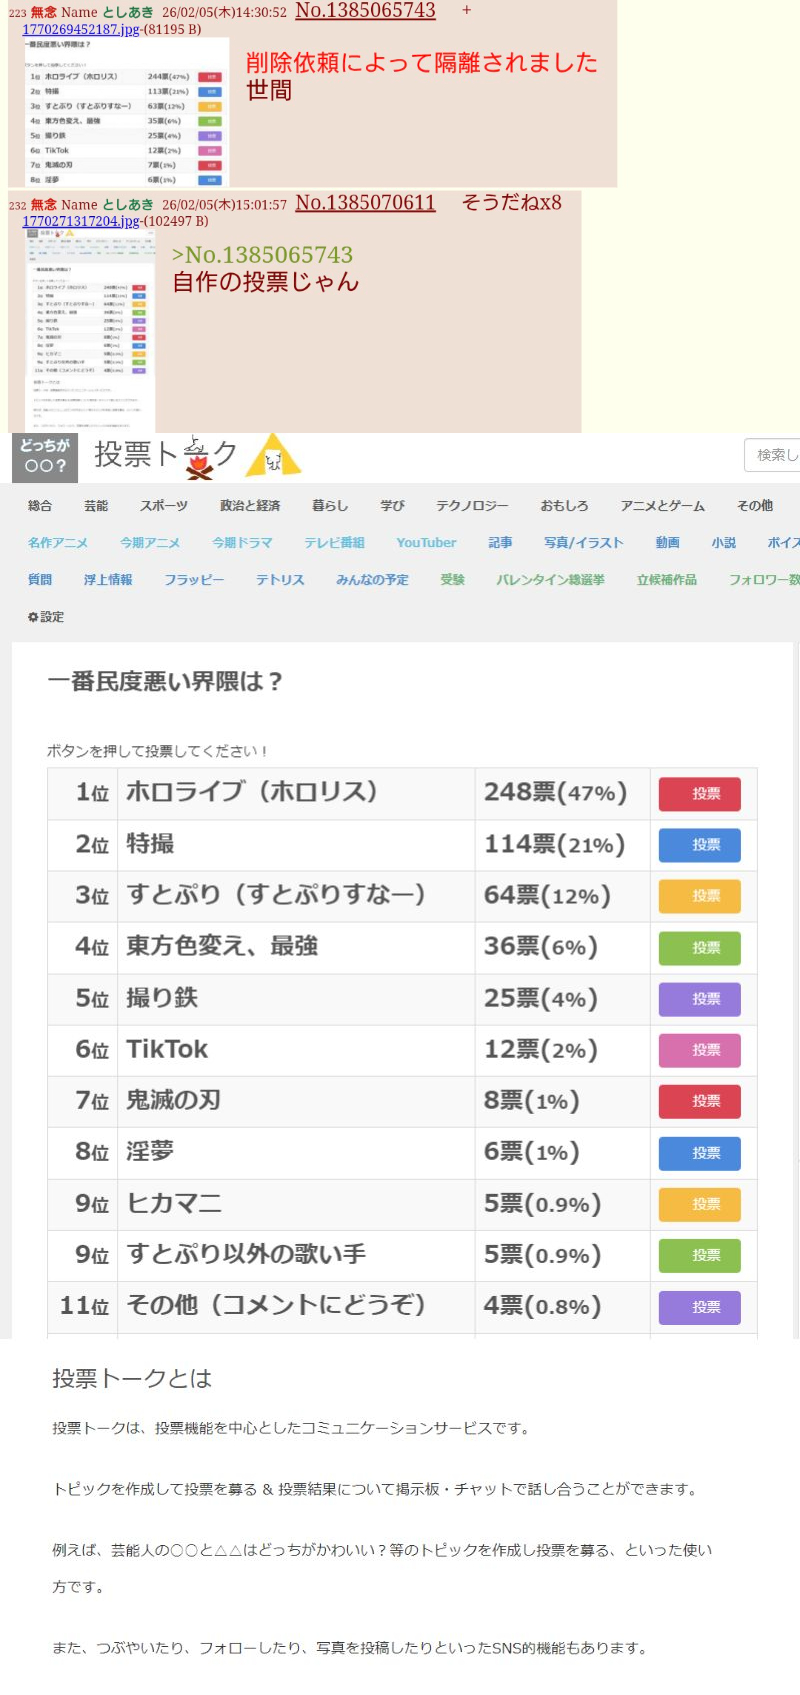
Task: Switch to the アニメとゲーム category tab
Action: 662,506
